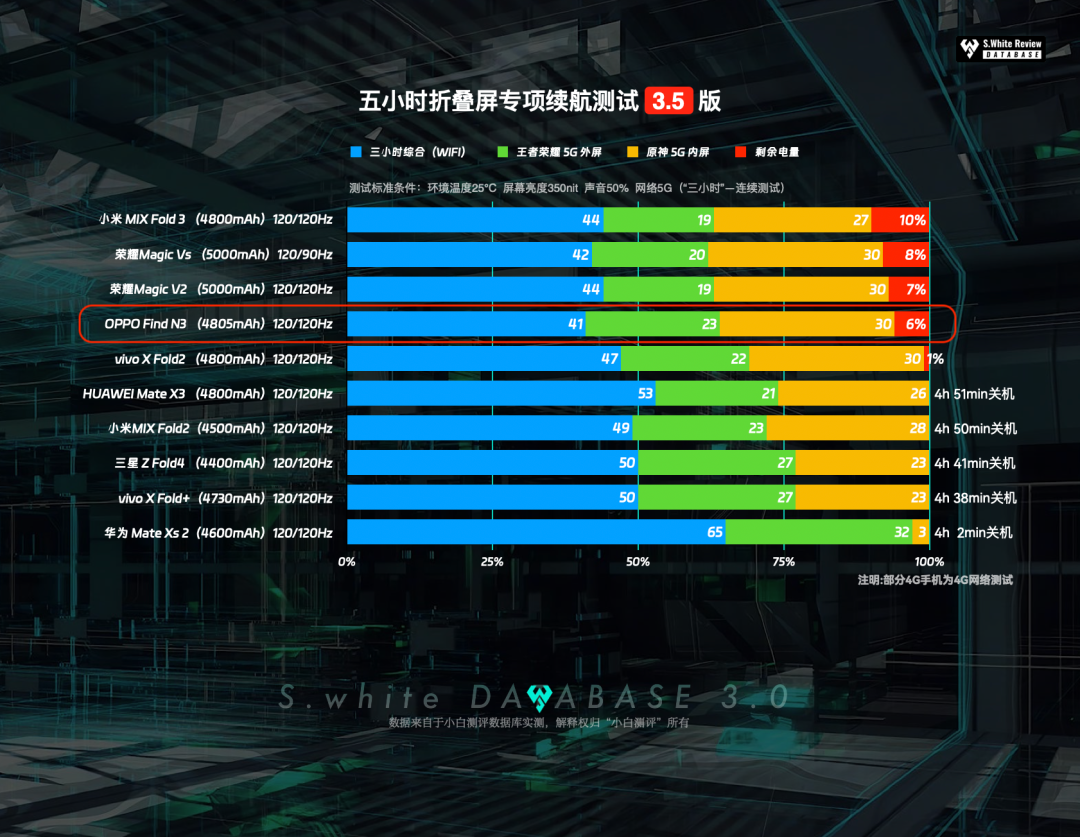Click the 4h 41min关机 shutdown label
This screenshot has height=837, width=1080.
[x=975, y=463]
